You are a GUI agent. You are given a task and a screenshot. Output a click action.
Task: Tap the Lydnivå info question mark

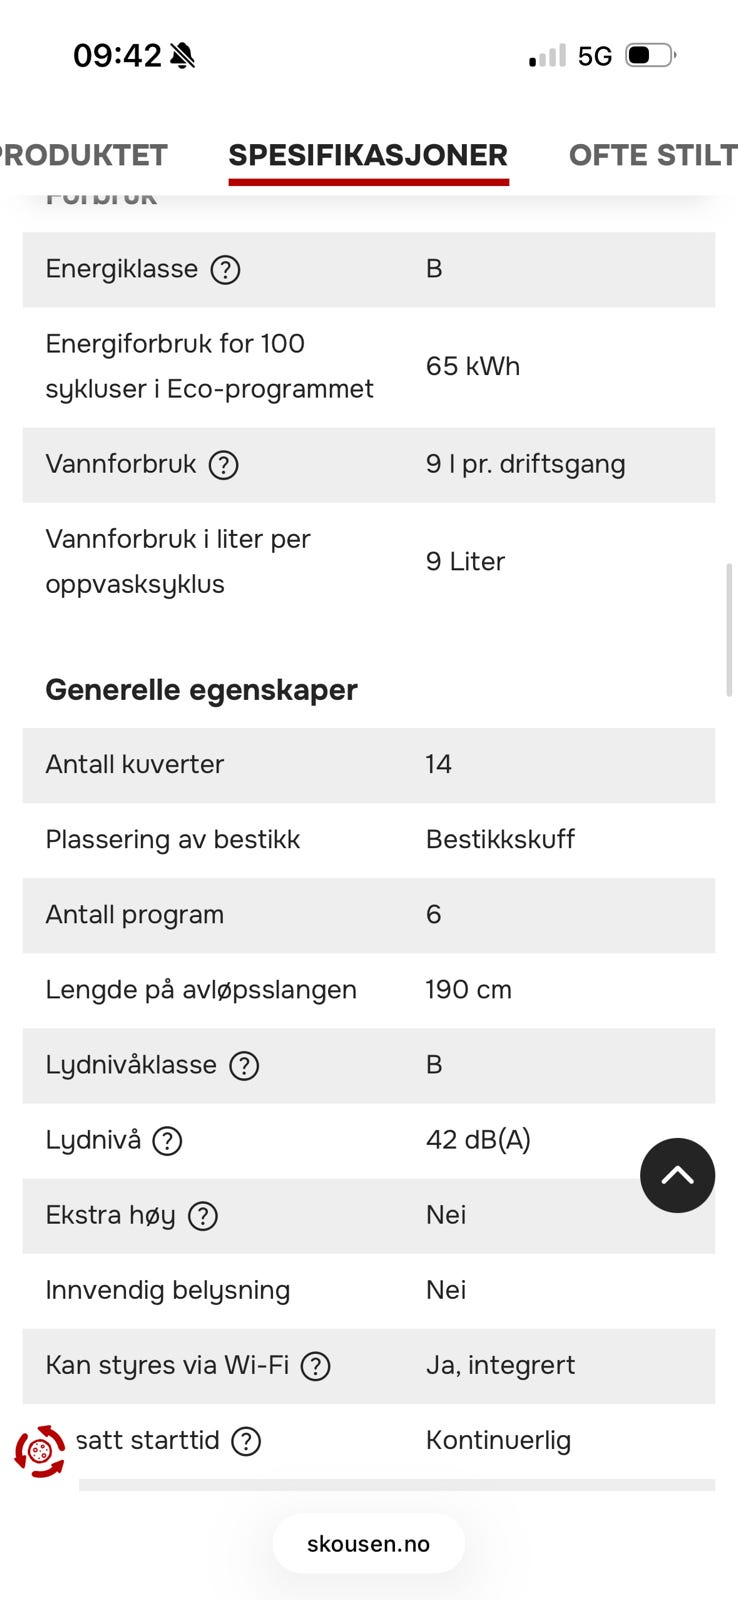[x=167, y=1141]
